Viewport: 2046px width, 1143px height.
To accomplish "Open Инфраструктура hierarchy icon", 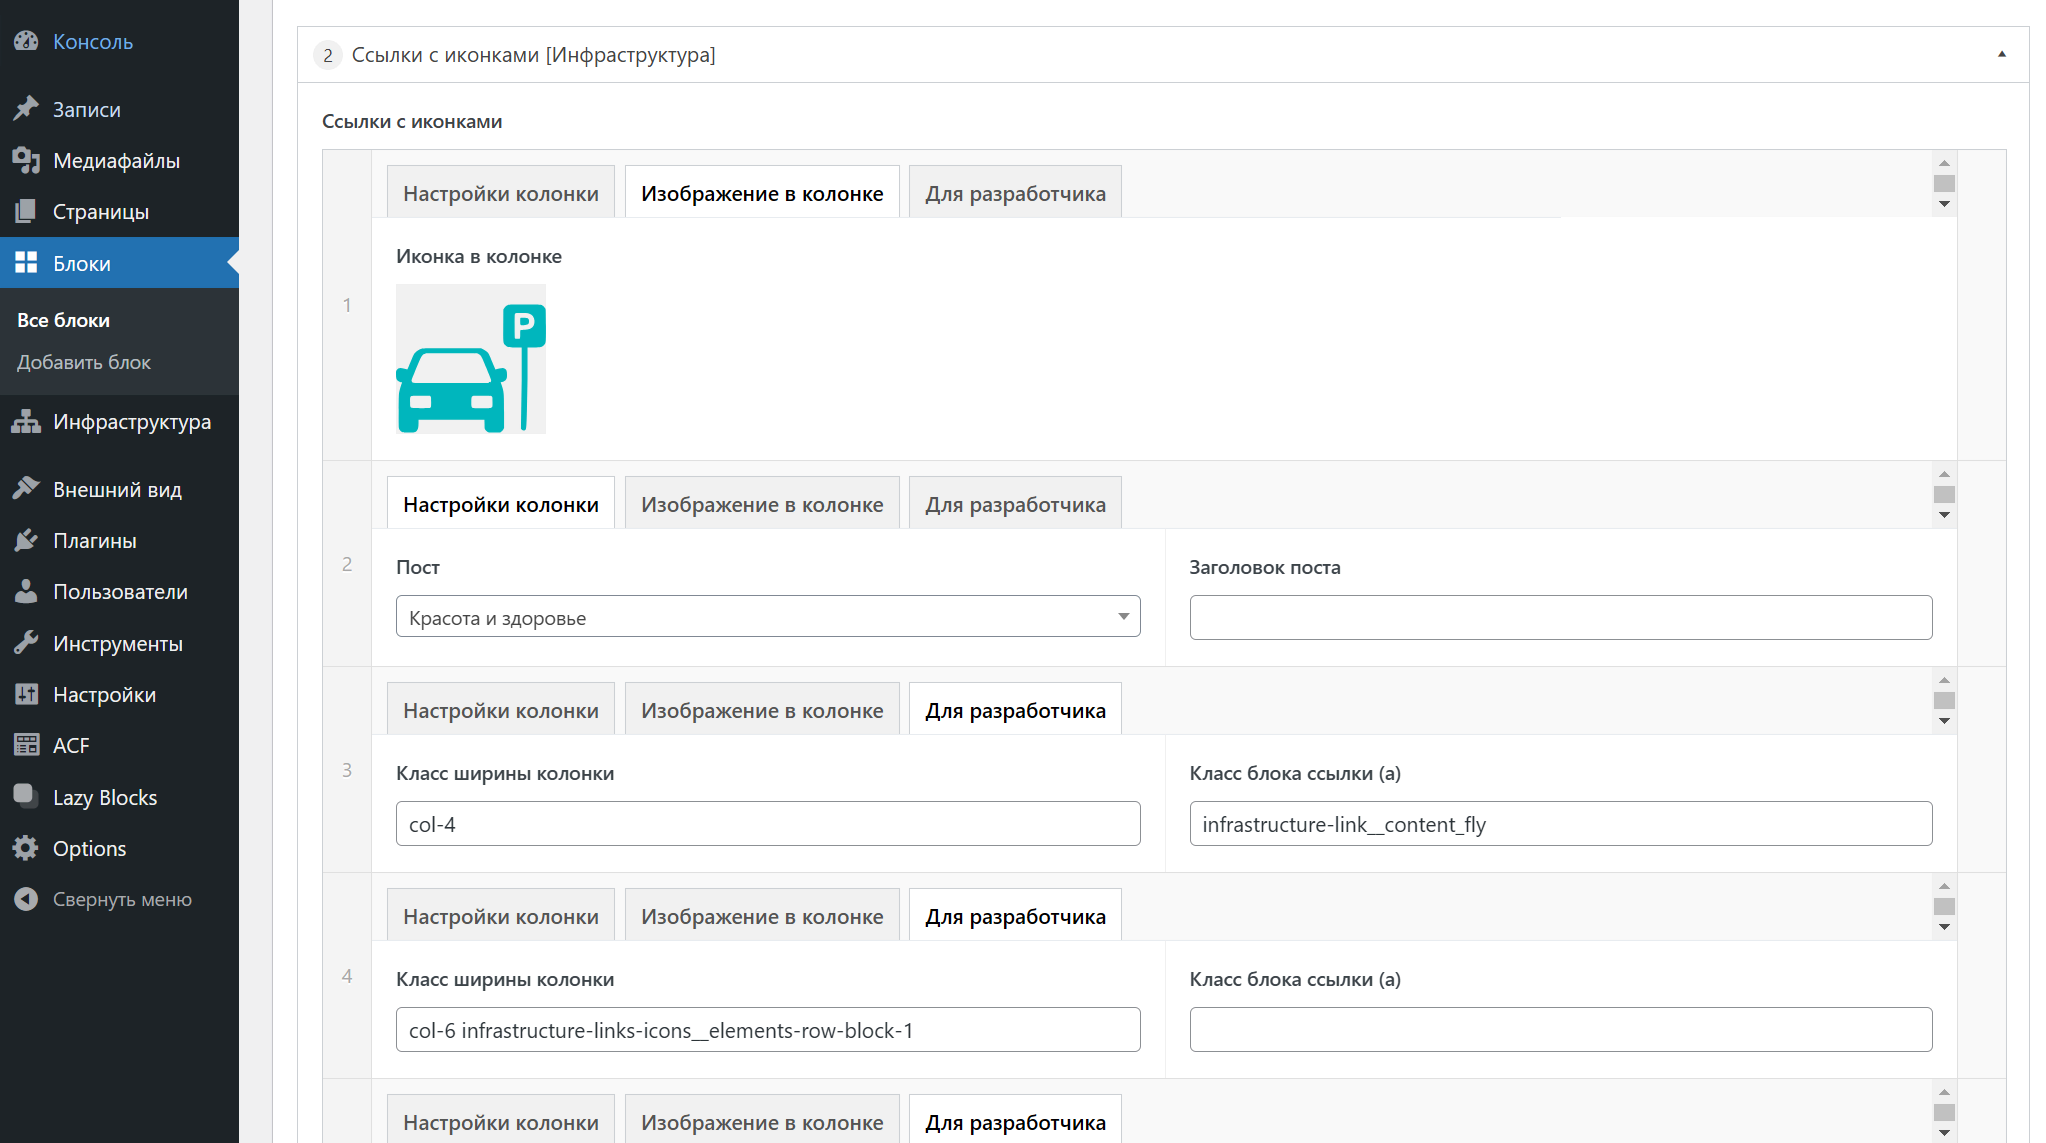I will click(26, 421).
